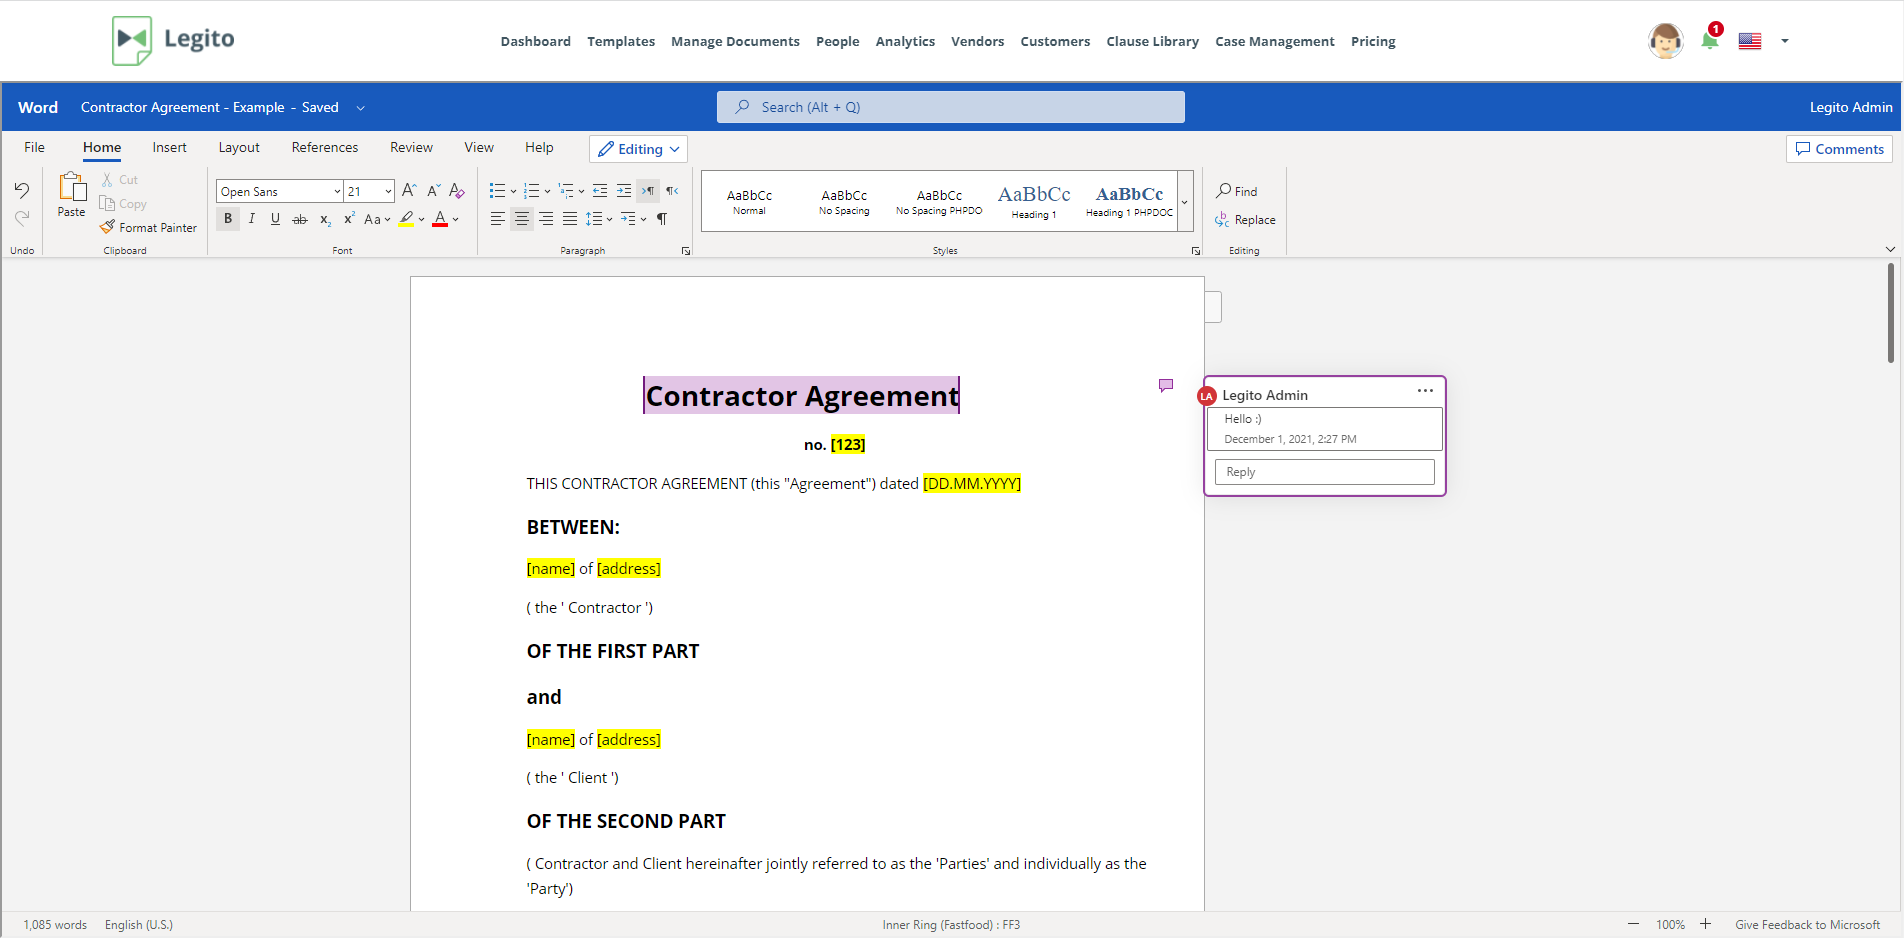Open the notifications bell icon
1904x938 pixels.
pyautogui.click(x=1710, y=40)
